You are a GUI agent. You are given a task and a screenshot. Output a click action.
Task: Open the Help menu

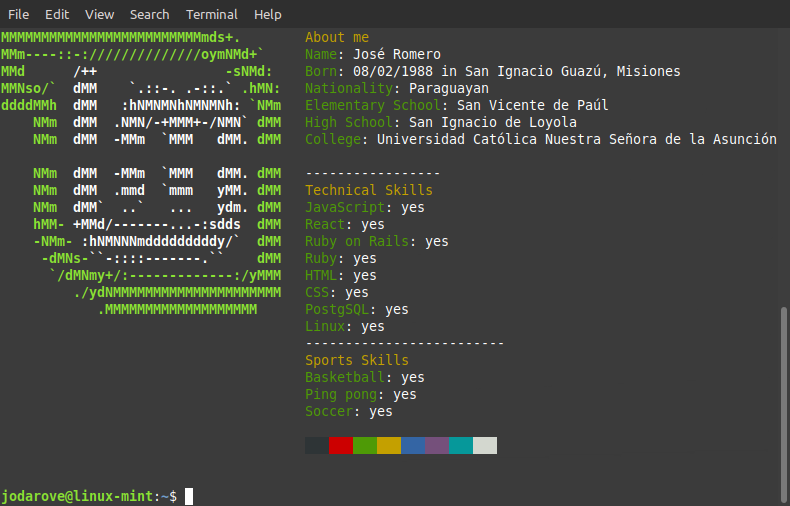coord(267,15)
